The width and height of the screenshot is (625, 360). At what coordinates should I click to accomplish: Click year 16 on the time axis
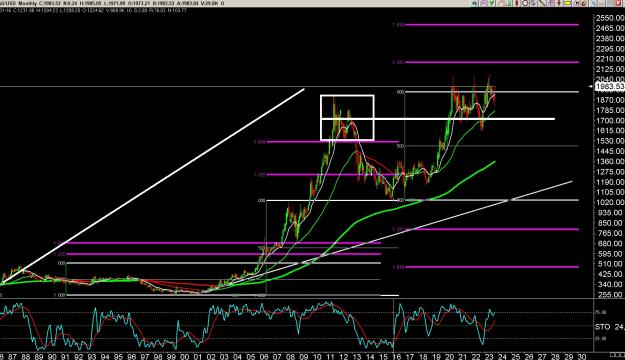pos(397,356)
